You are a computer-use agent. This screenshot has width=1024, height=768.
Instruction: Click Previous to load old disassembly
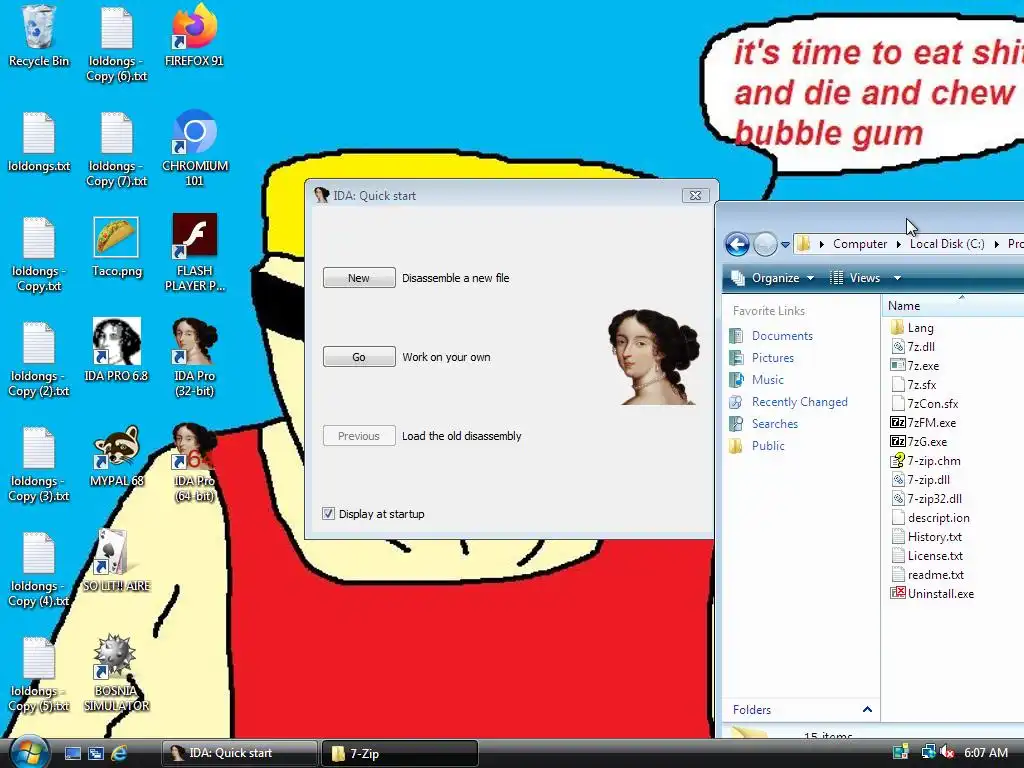pyautogui.click(x=359, y=436)
